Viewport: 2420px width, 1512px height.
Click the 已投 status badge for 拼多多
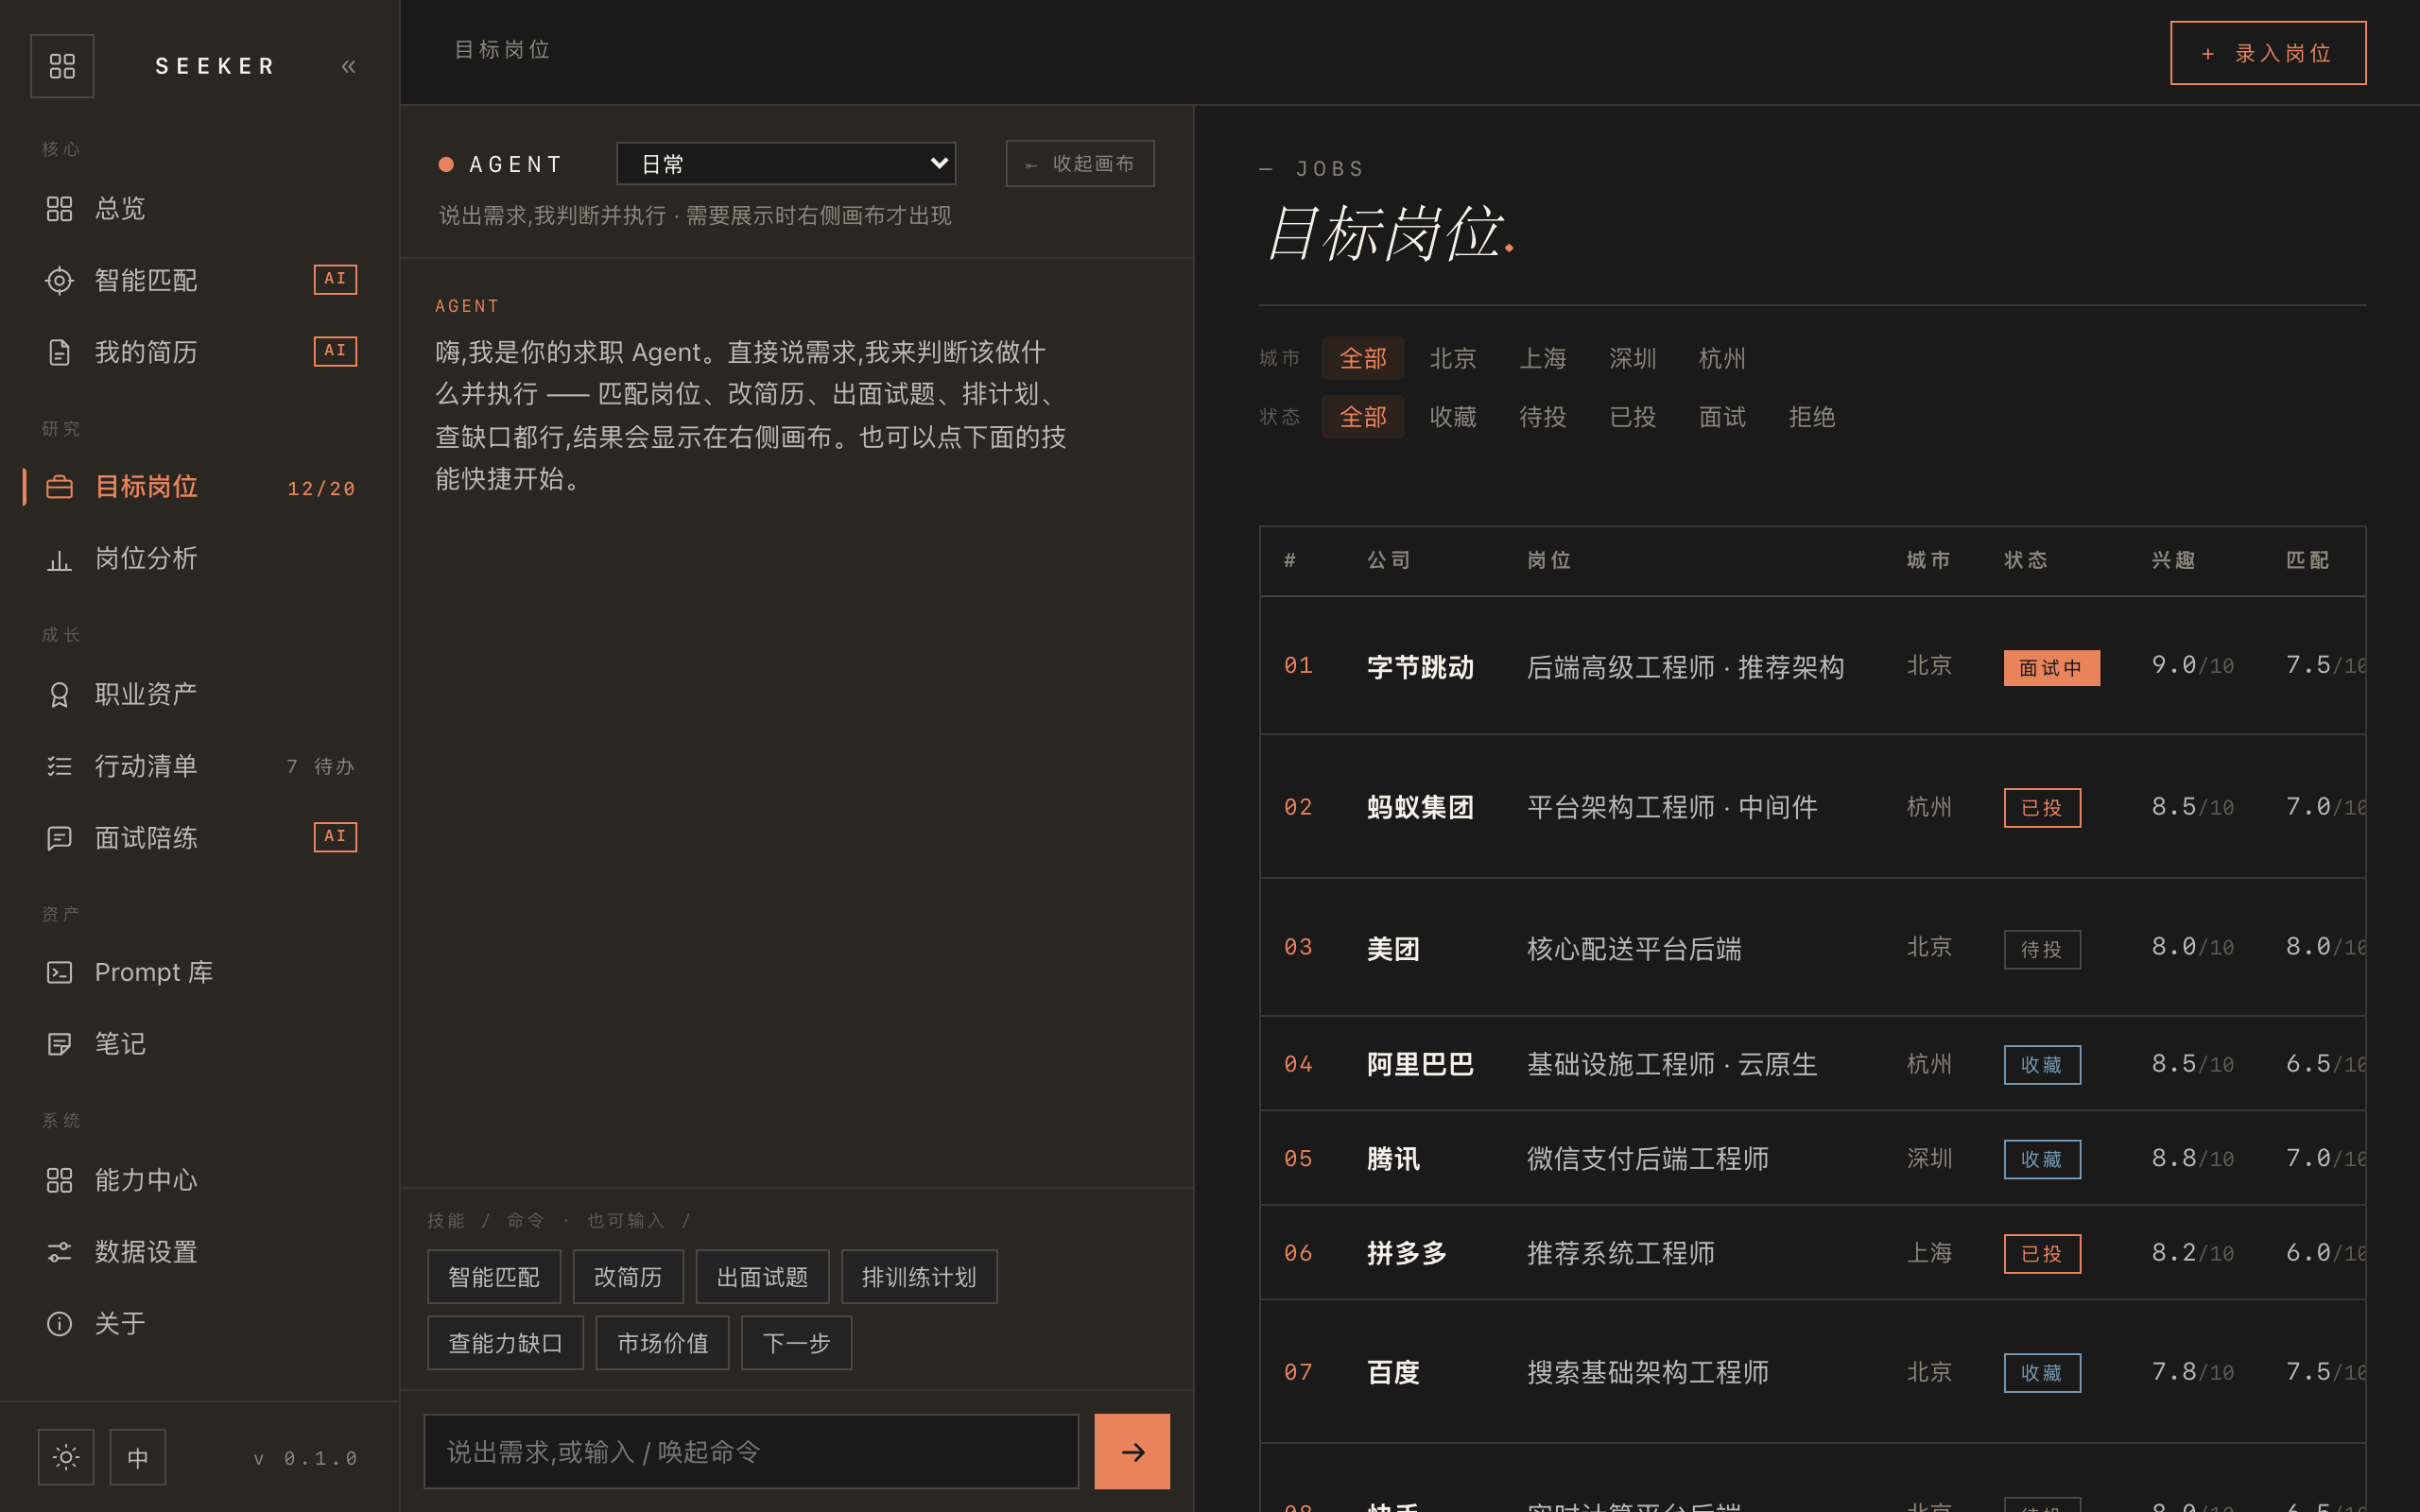pos(2042,1254)
